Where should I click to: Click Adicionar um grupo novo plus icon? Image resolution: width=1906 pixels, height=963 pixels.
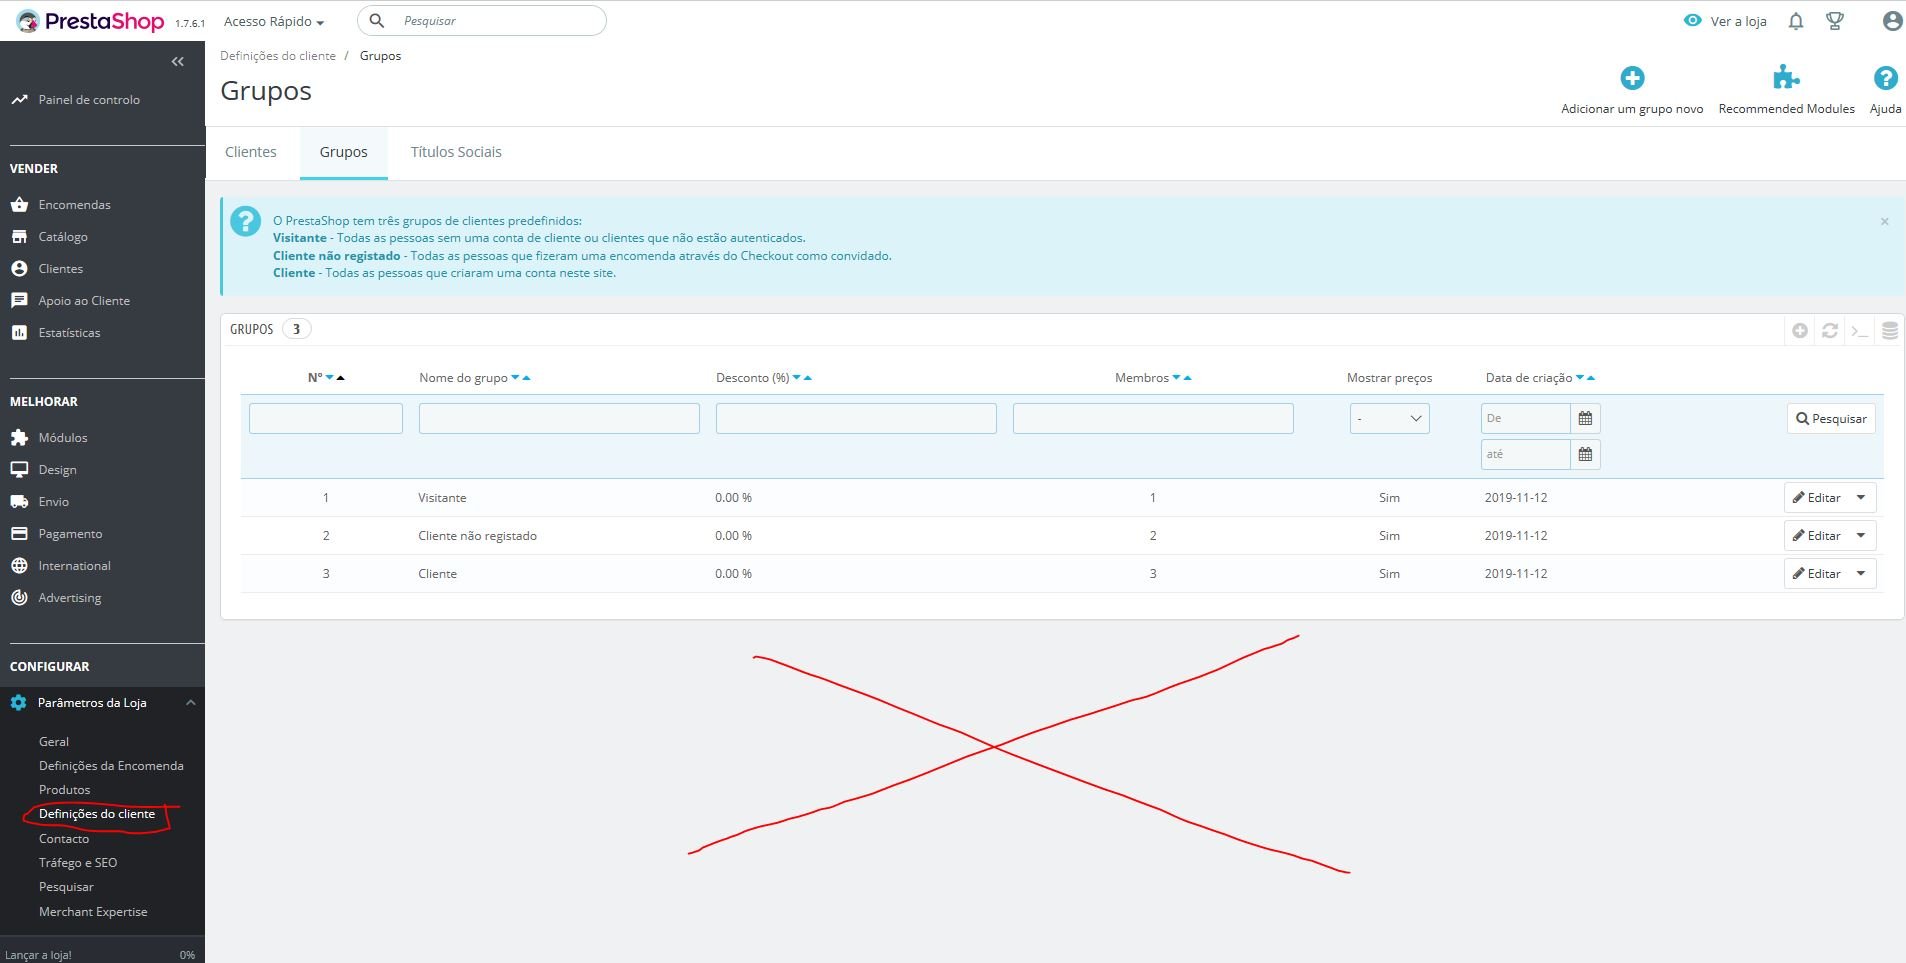[x=1632, y=78]
